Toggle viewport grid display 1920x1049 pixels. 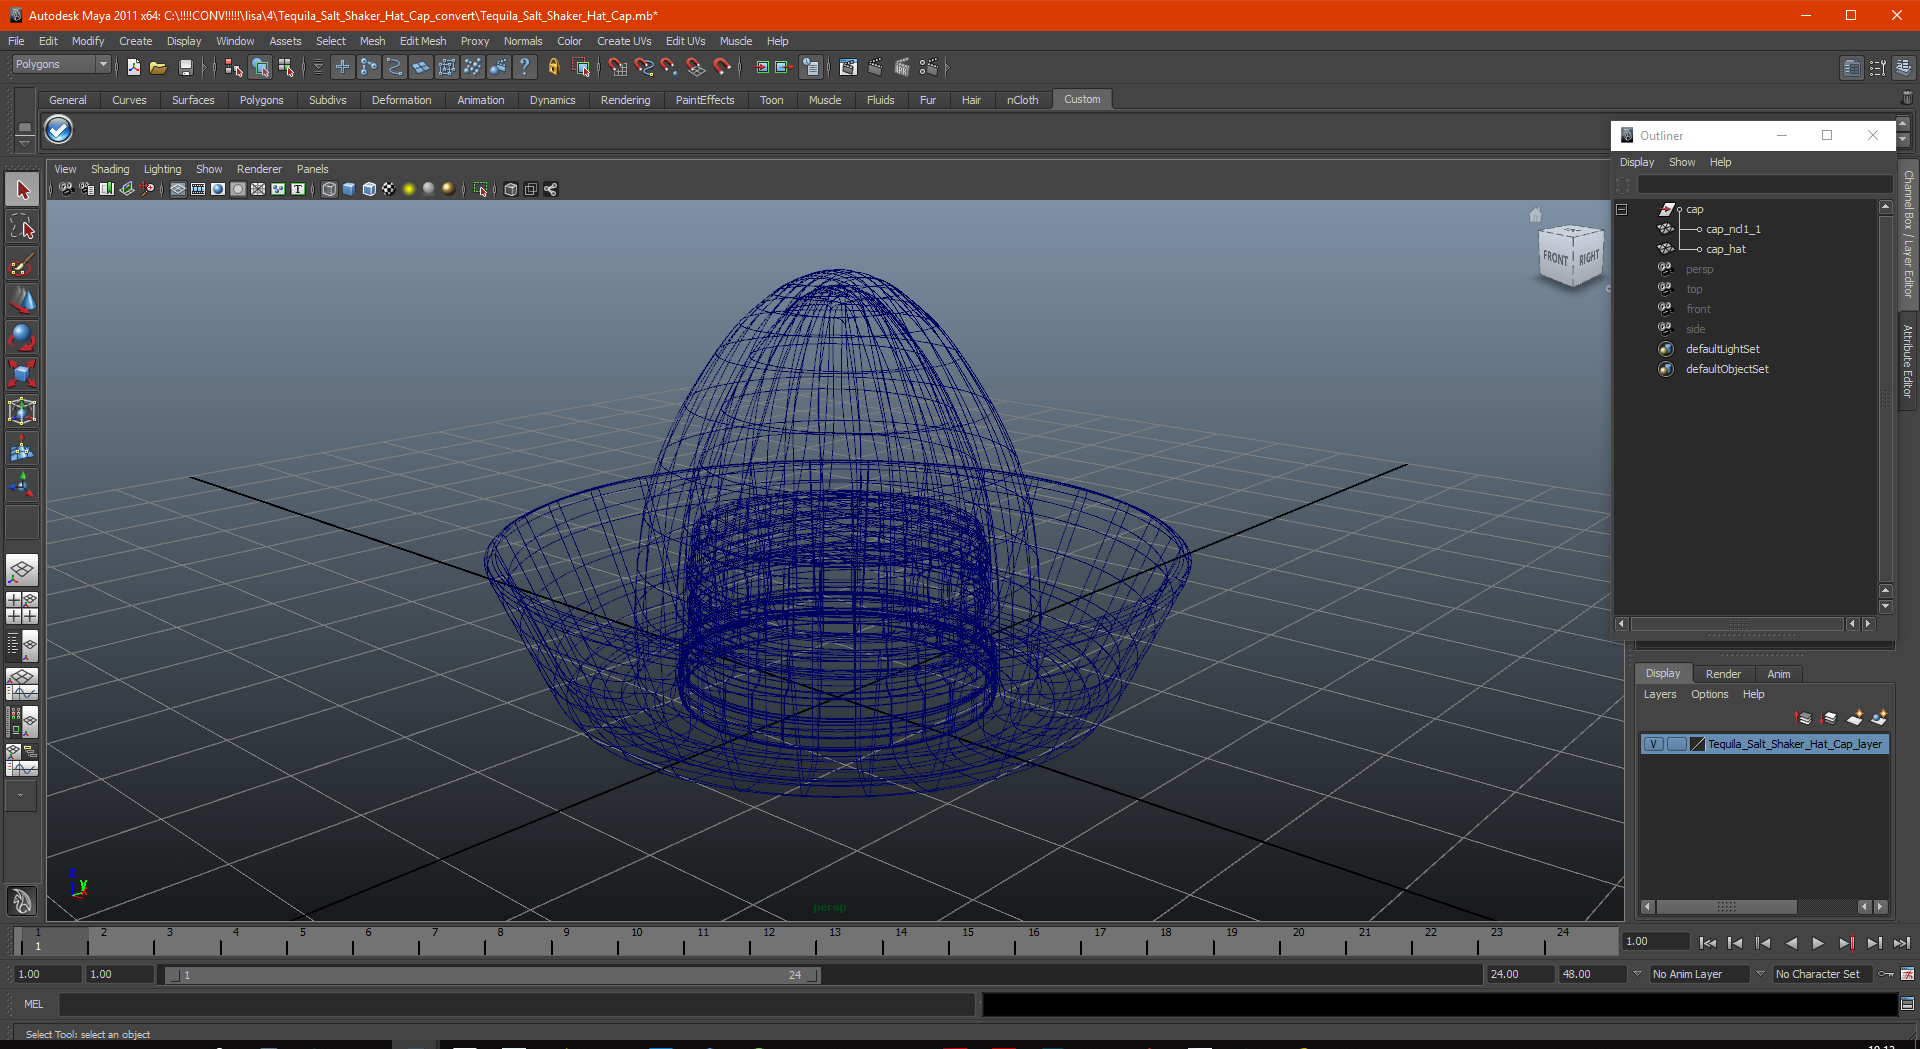click(177, 189)
